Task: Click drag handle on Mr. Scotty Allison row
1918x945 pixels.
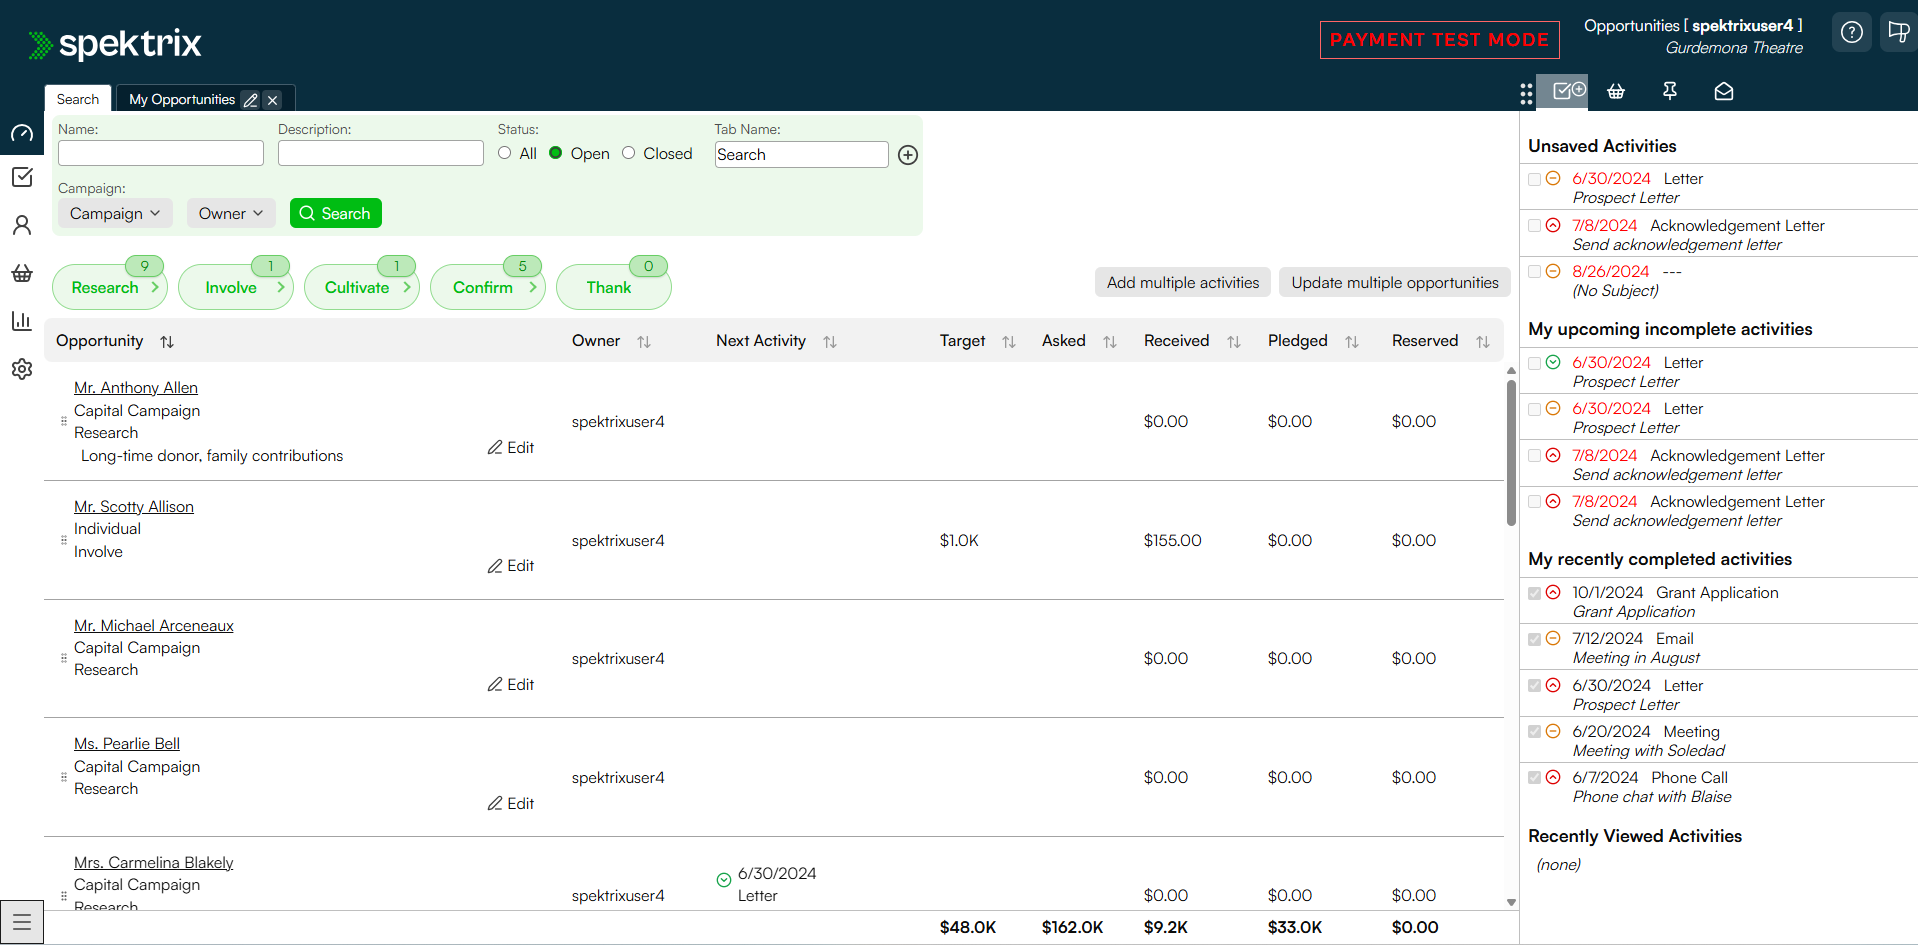Action: point(64,540)
